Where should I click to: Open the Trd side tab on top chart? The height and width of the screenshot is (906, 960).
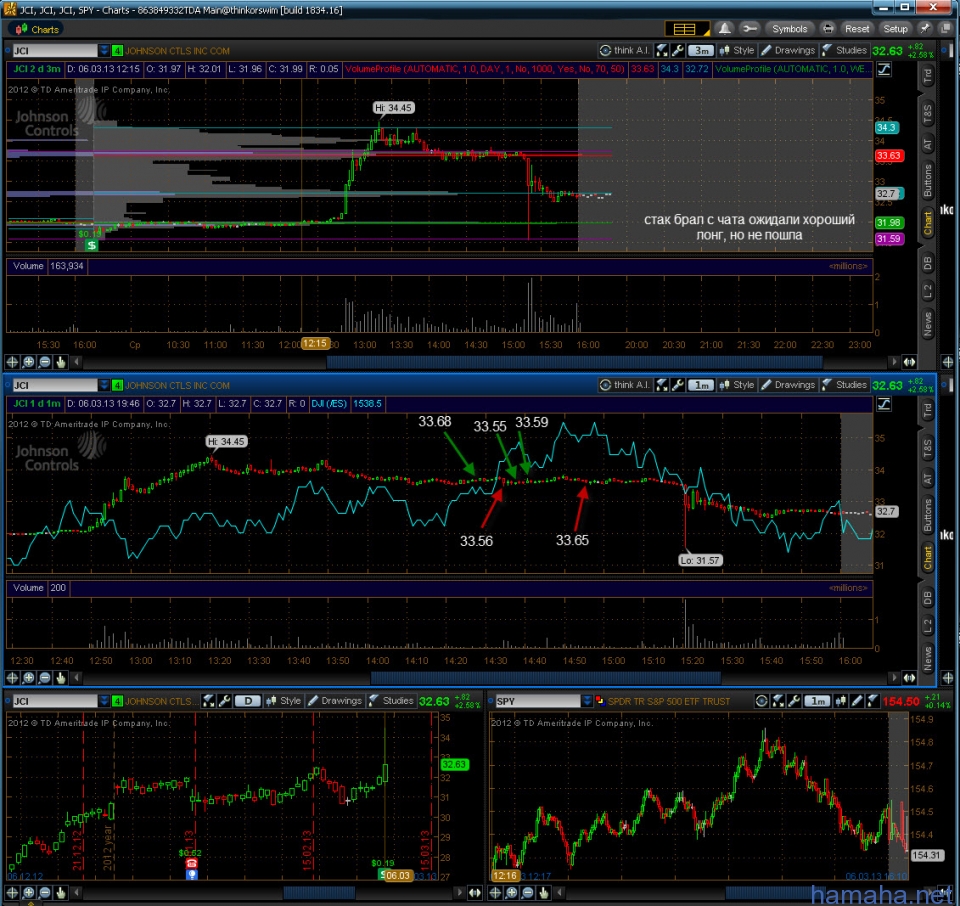(928, 75)
